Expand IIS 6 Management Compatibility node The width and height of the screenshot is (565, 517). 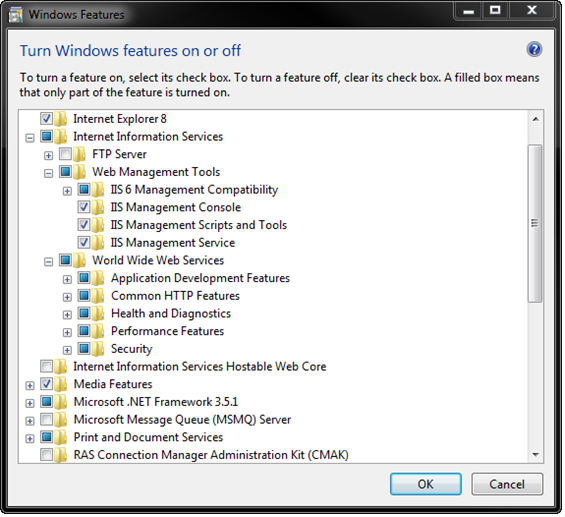point(67,191)
